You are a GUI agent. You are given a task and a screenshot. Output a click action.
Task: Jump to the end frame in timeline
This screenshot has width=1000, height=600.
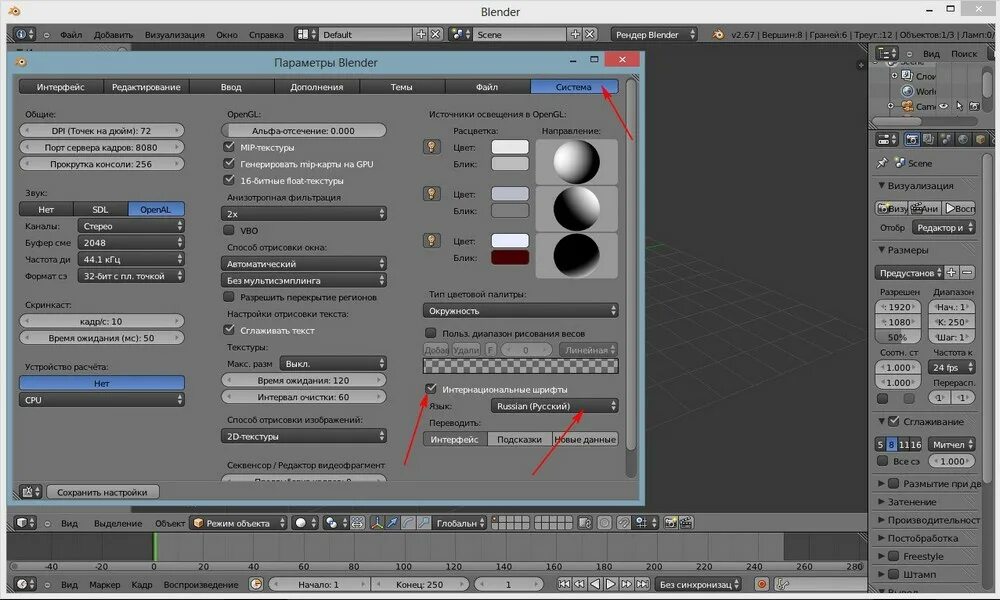click(x=642, y=584)
